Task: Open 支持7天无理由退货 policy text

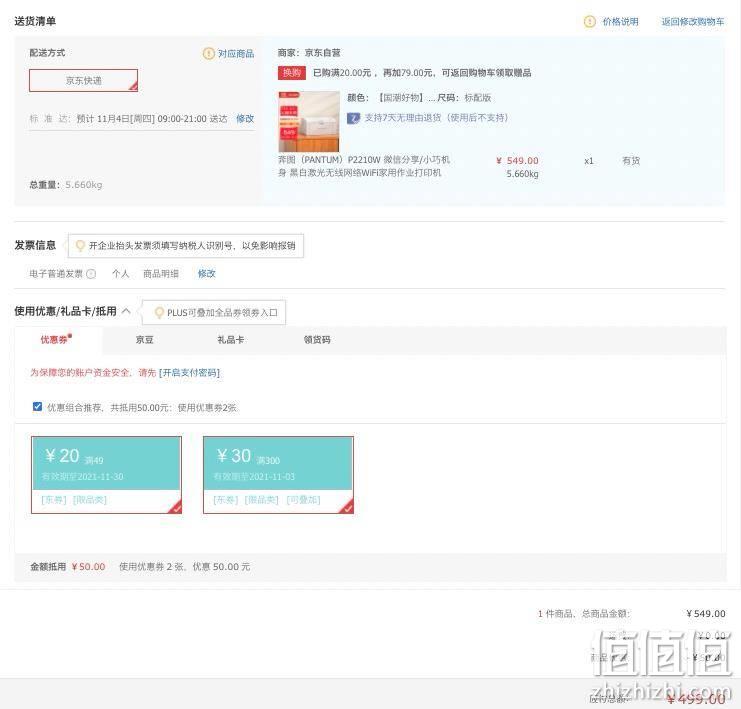Action: (436, 118)
